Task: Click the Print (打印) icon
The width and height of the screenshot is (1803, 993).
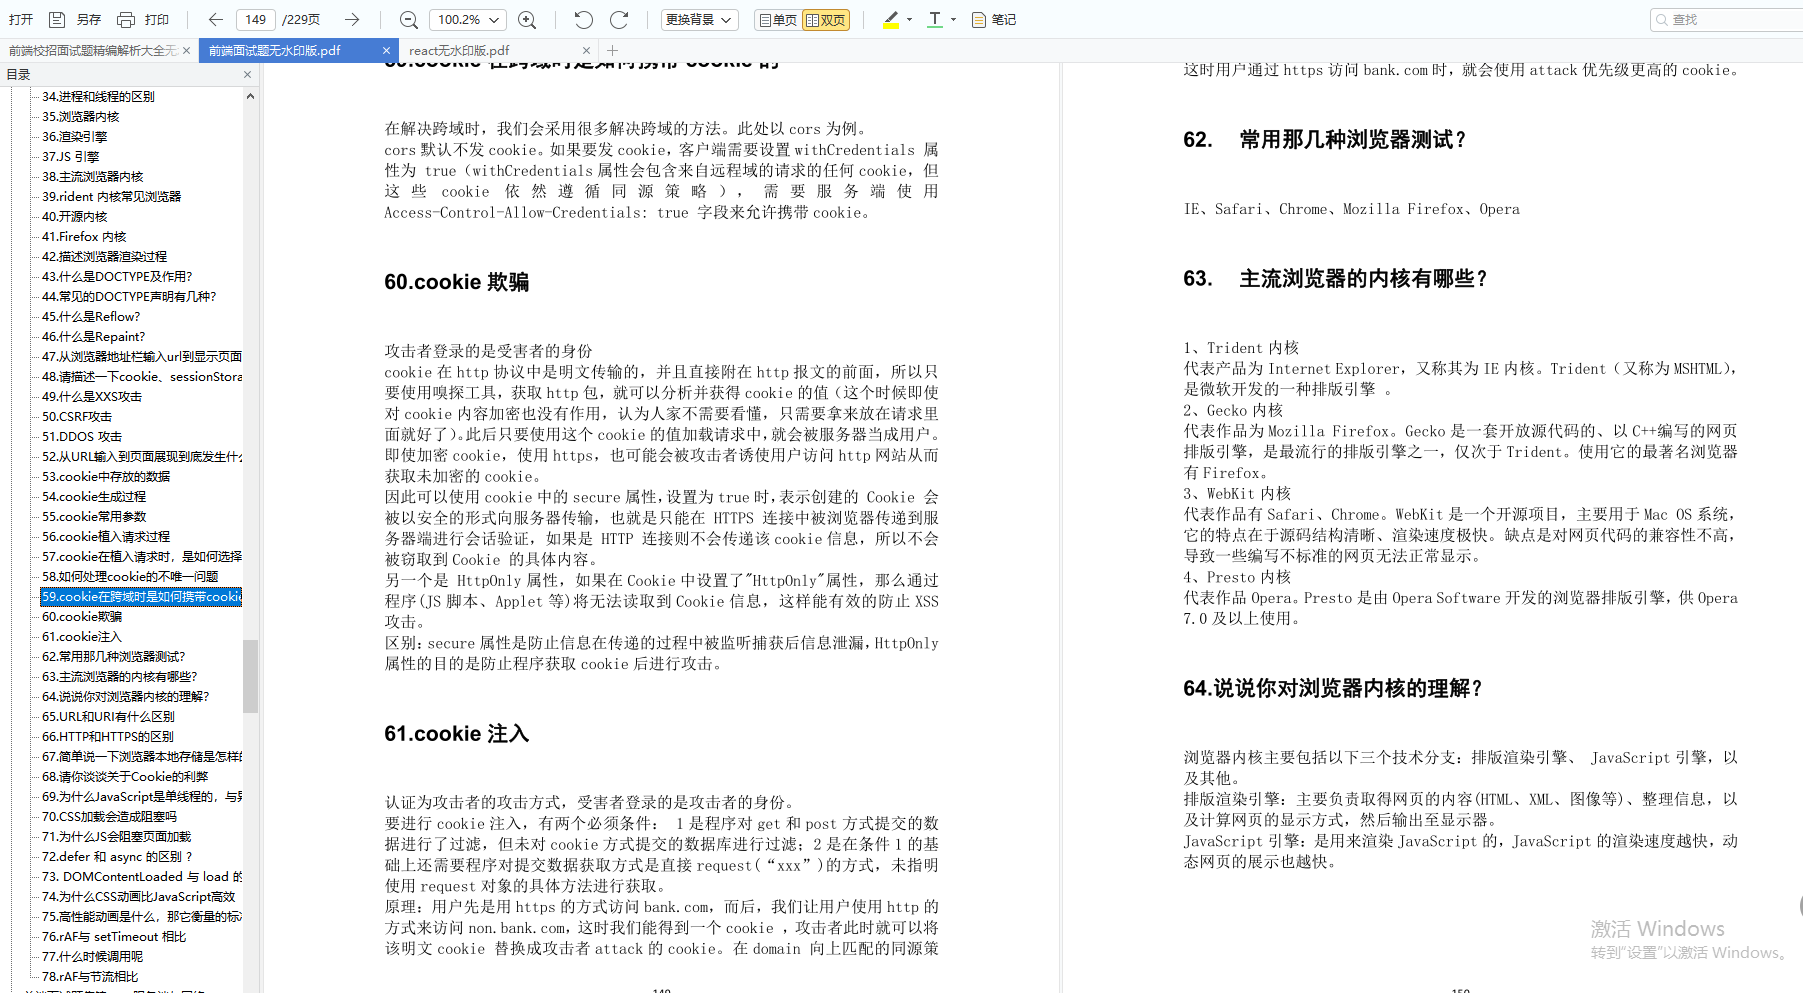Action: (x=126, y=19)
